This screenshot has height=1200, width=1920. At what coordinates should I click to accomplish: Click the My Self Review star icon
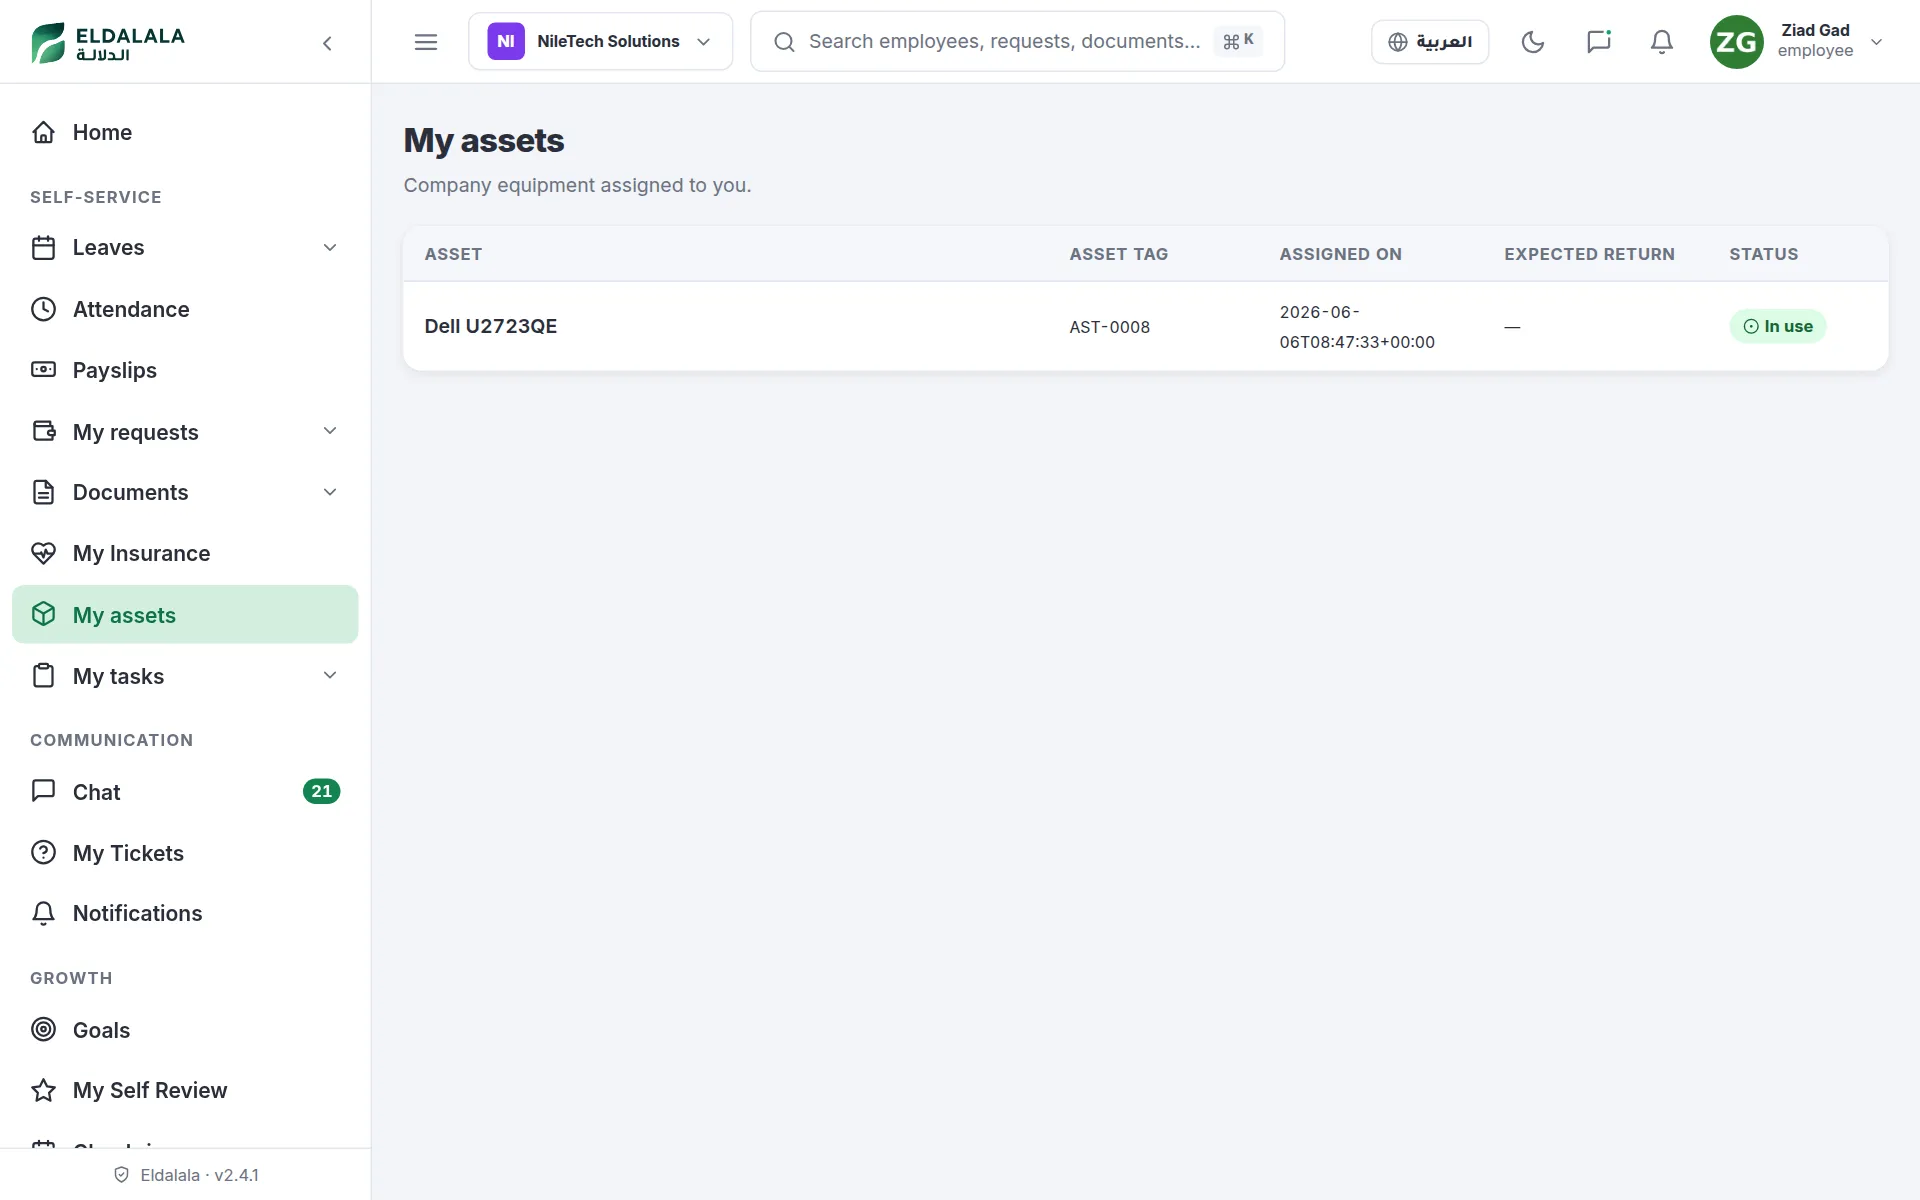(x=43, y=1090)
